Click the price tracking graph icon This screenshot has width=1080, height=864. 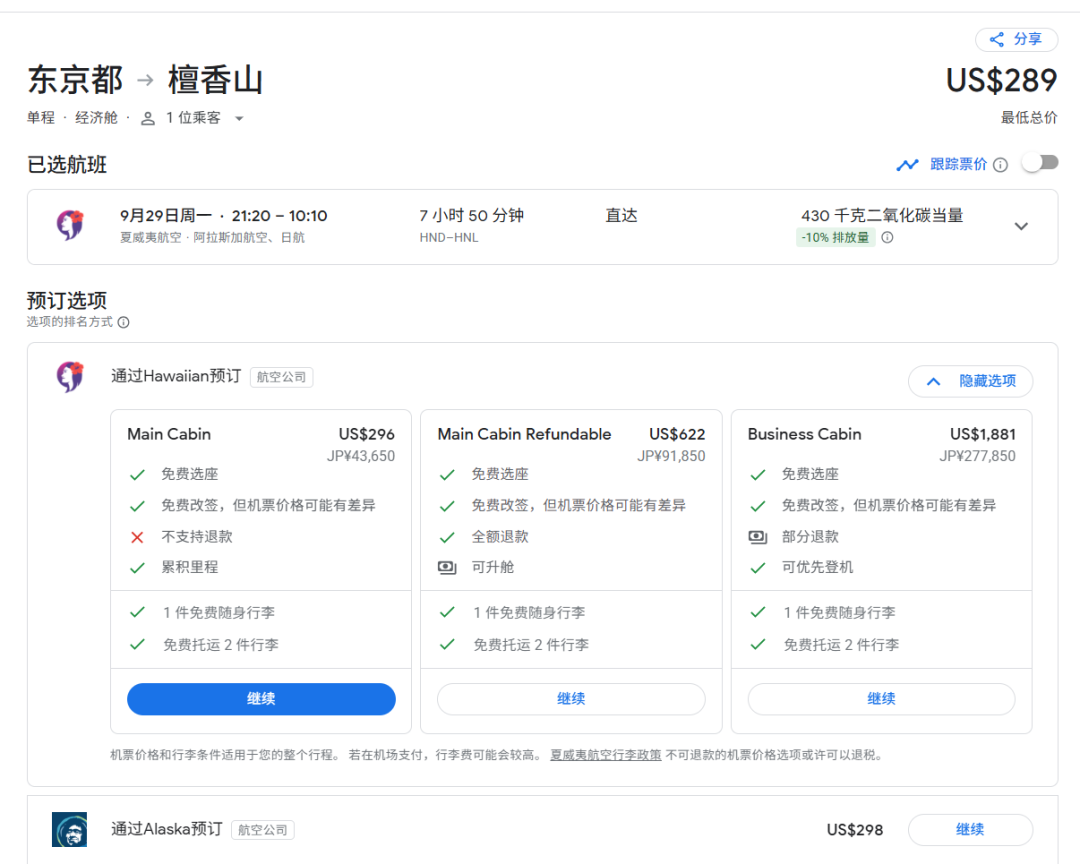click(907, 165)
